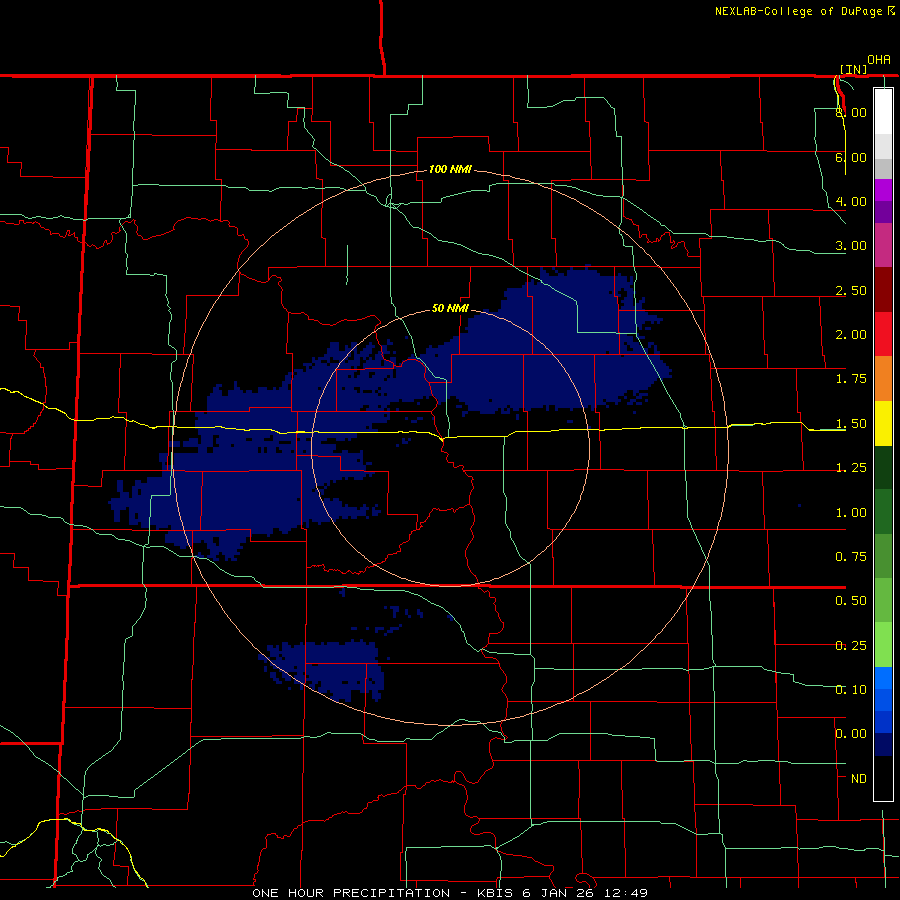Click the 1.00 legend value
The height and width of the screenshot is (900, 900).
(x=851, y=513)
